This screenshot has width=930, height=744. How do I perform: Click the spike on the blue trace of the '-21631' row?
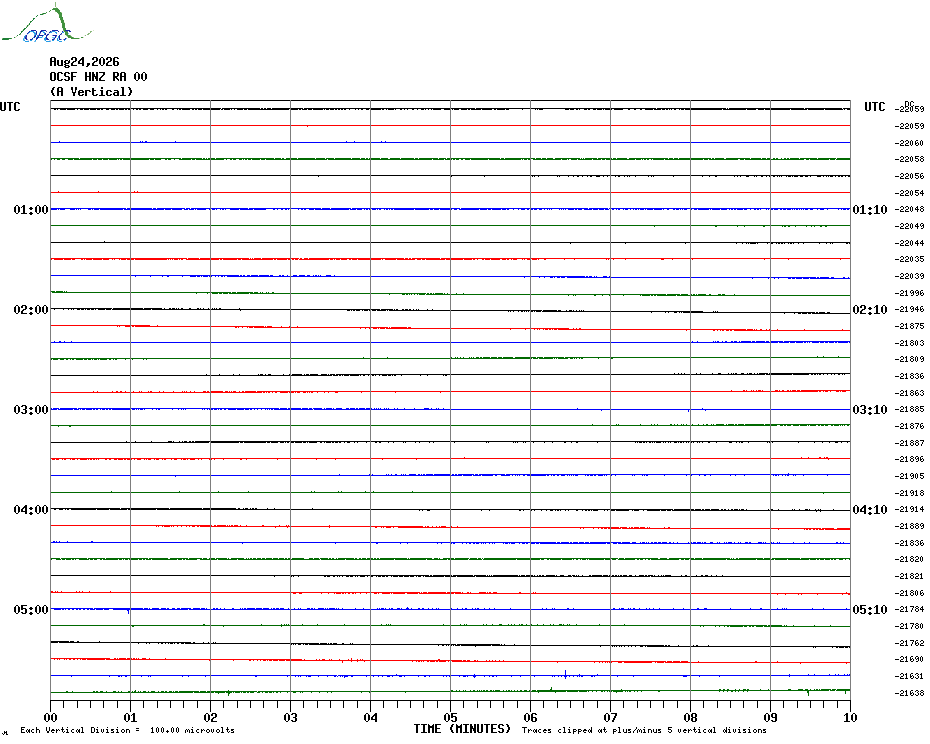coord(565,674)
